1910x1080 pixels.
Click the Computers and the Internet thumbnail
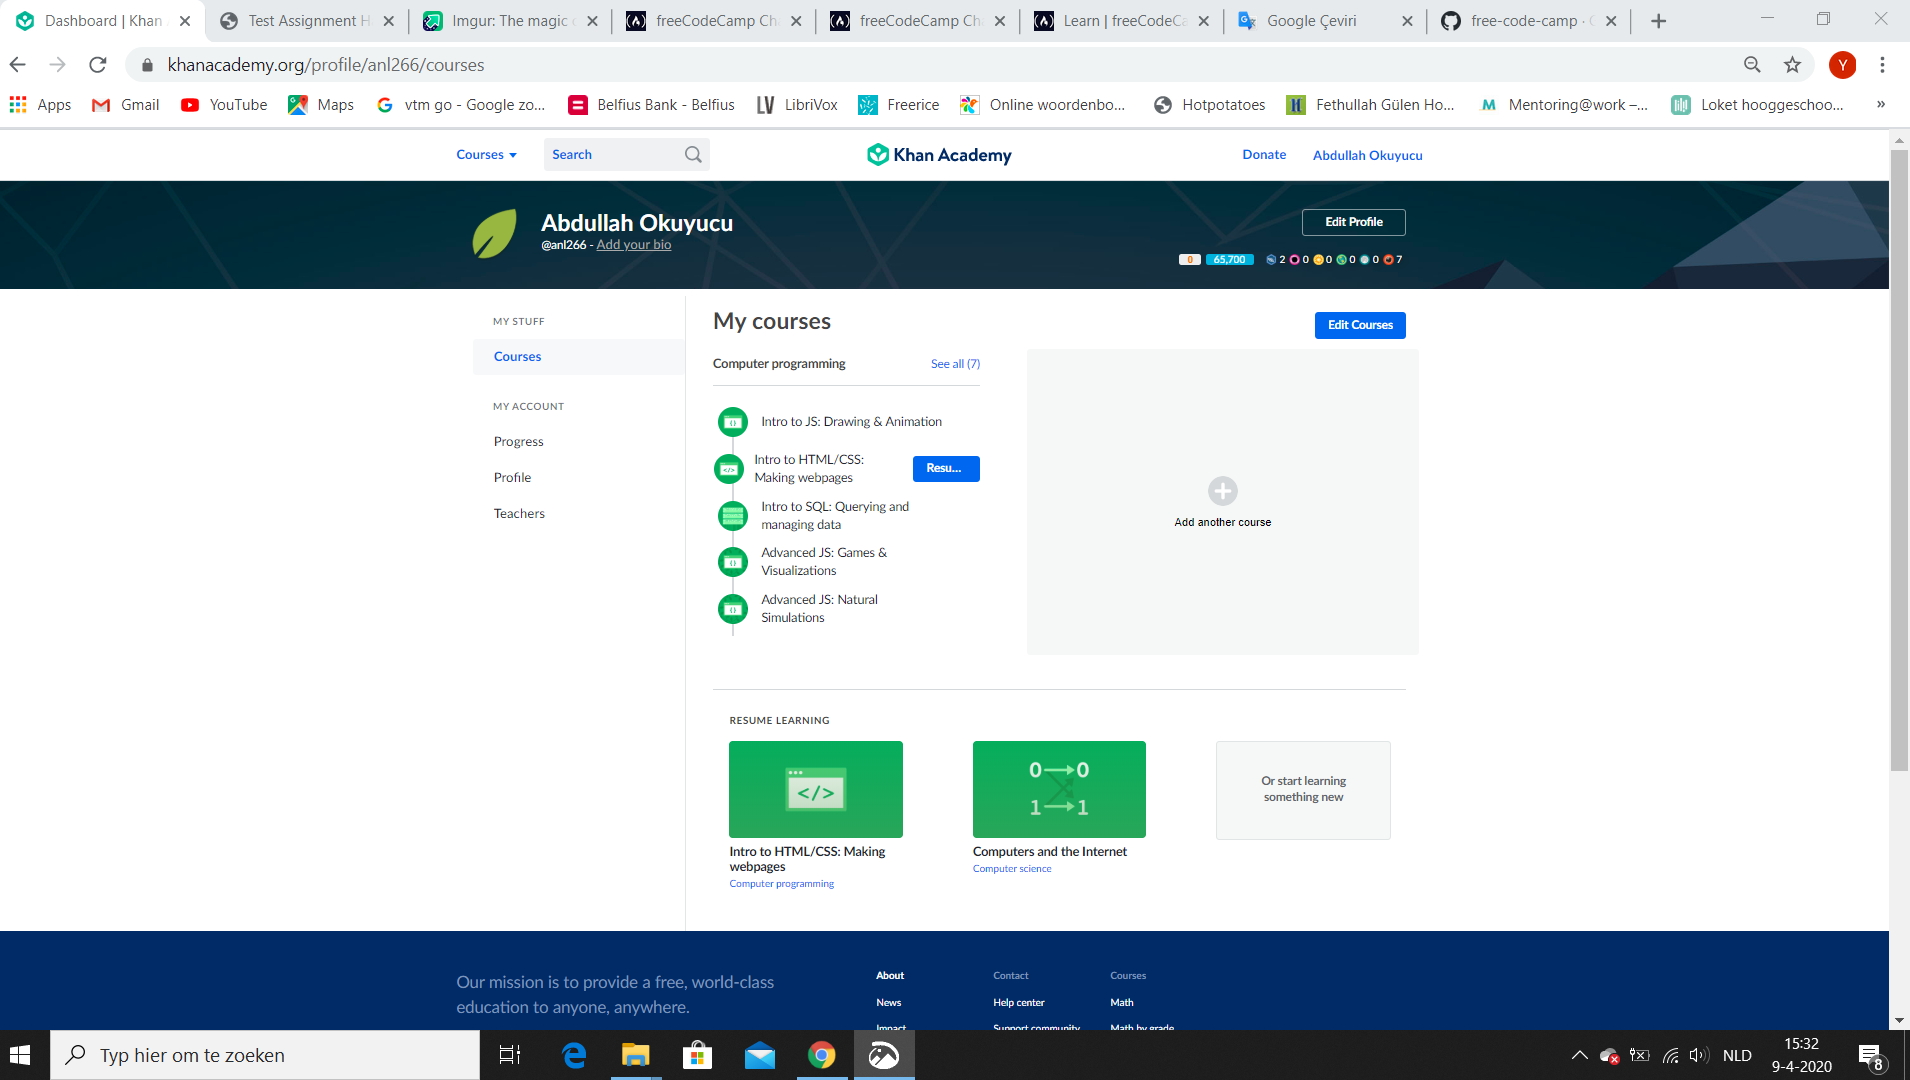click(x=1059, y=789)
